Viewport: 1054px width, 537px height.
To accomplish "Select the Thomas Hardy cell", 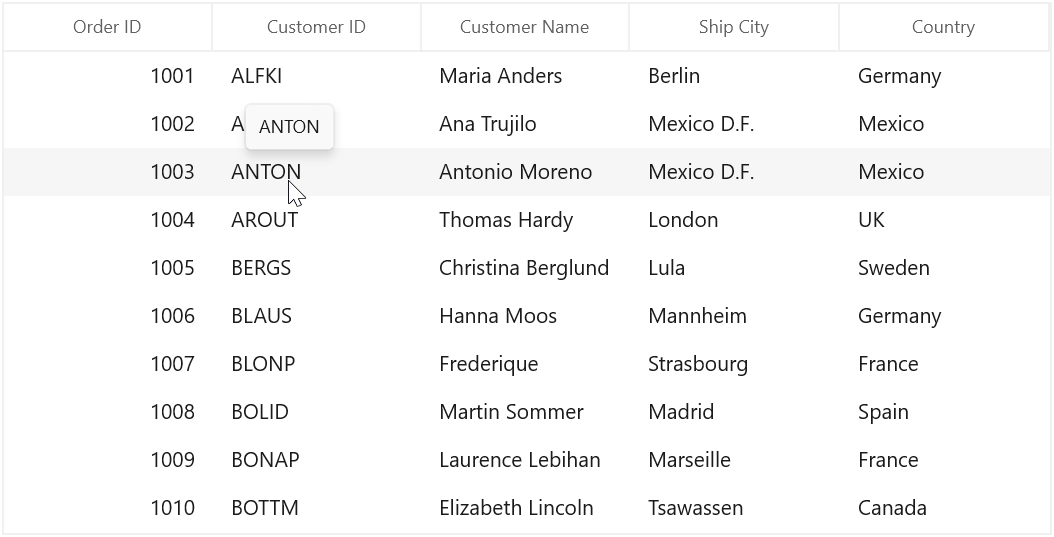I will 525,220.
